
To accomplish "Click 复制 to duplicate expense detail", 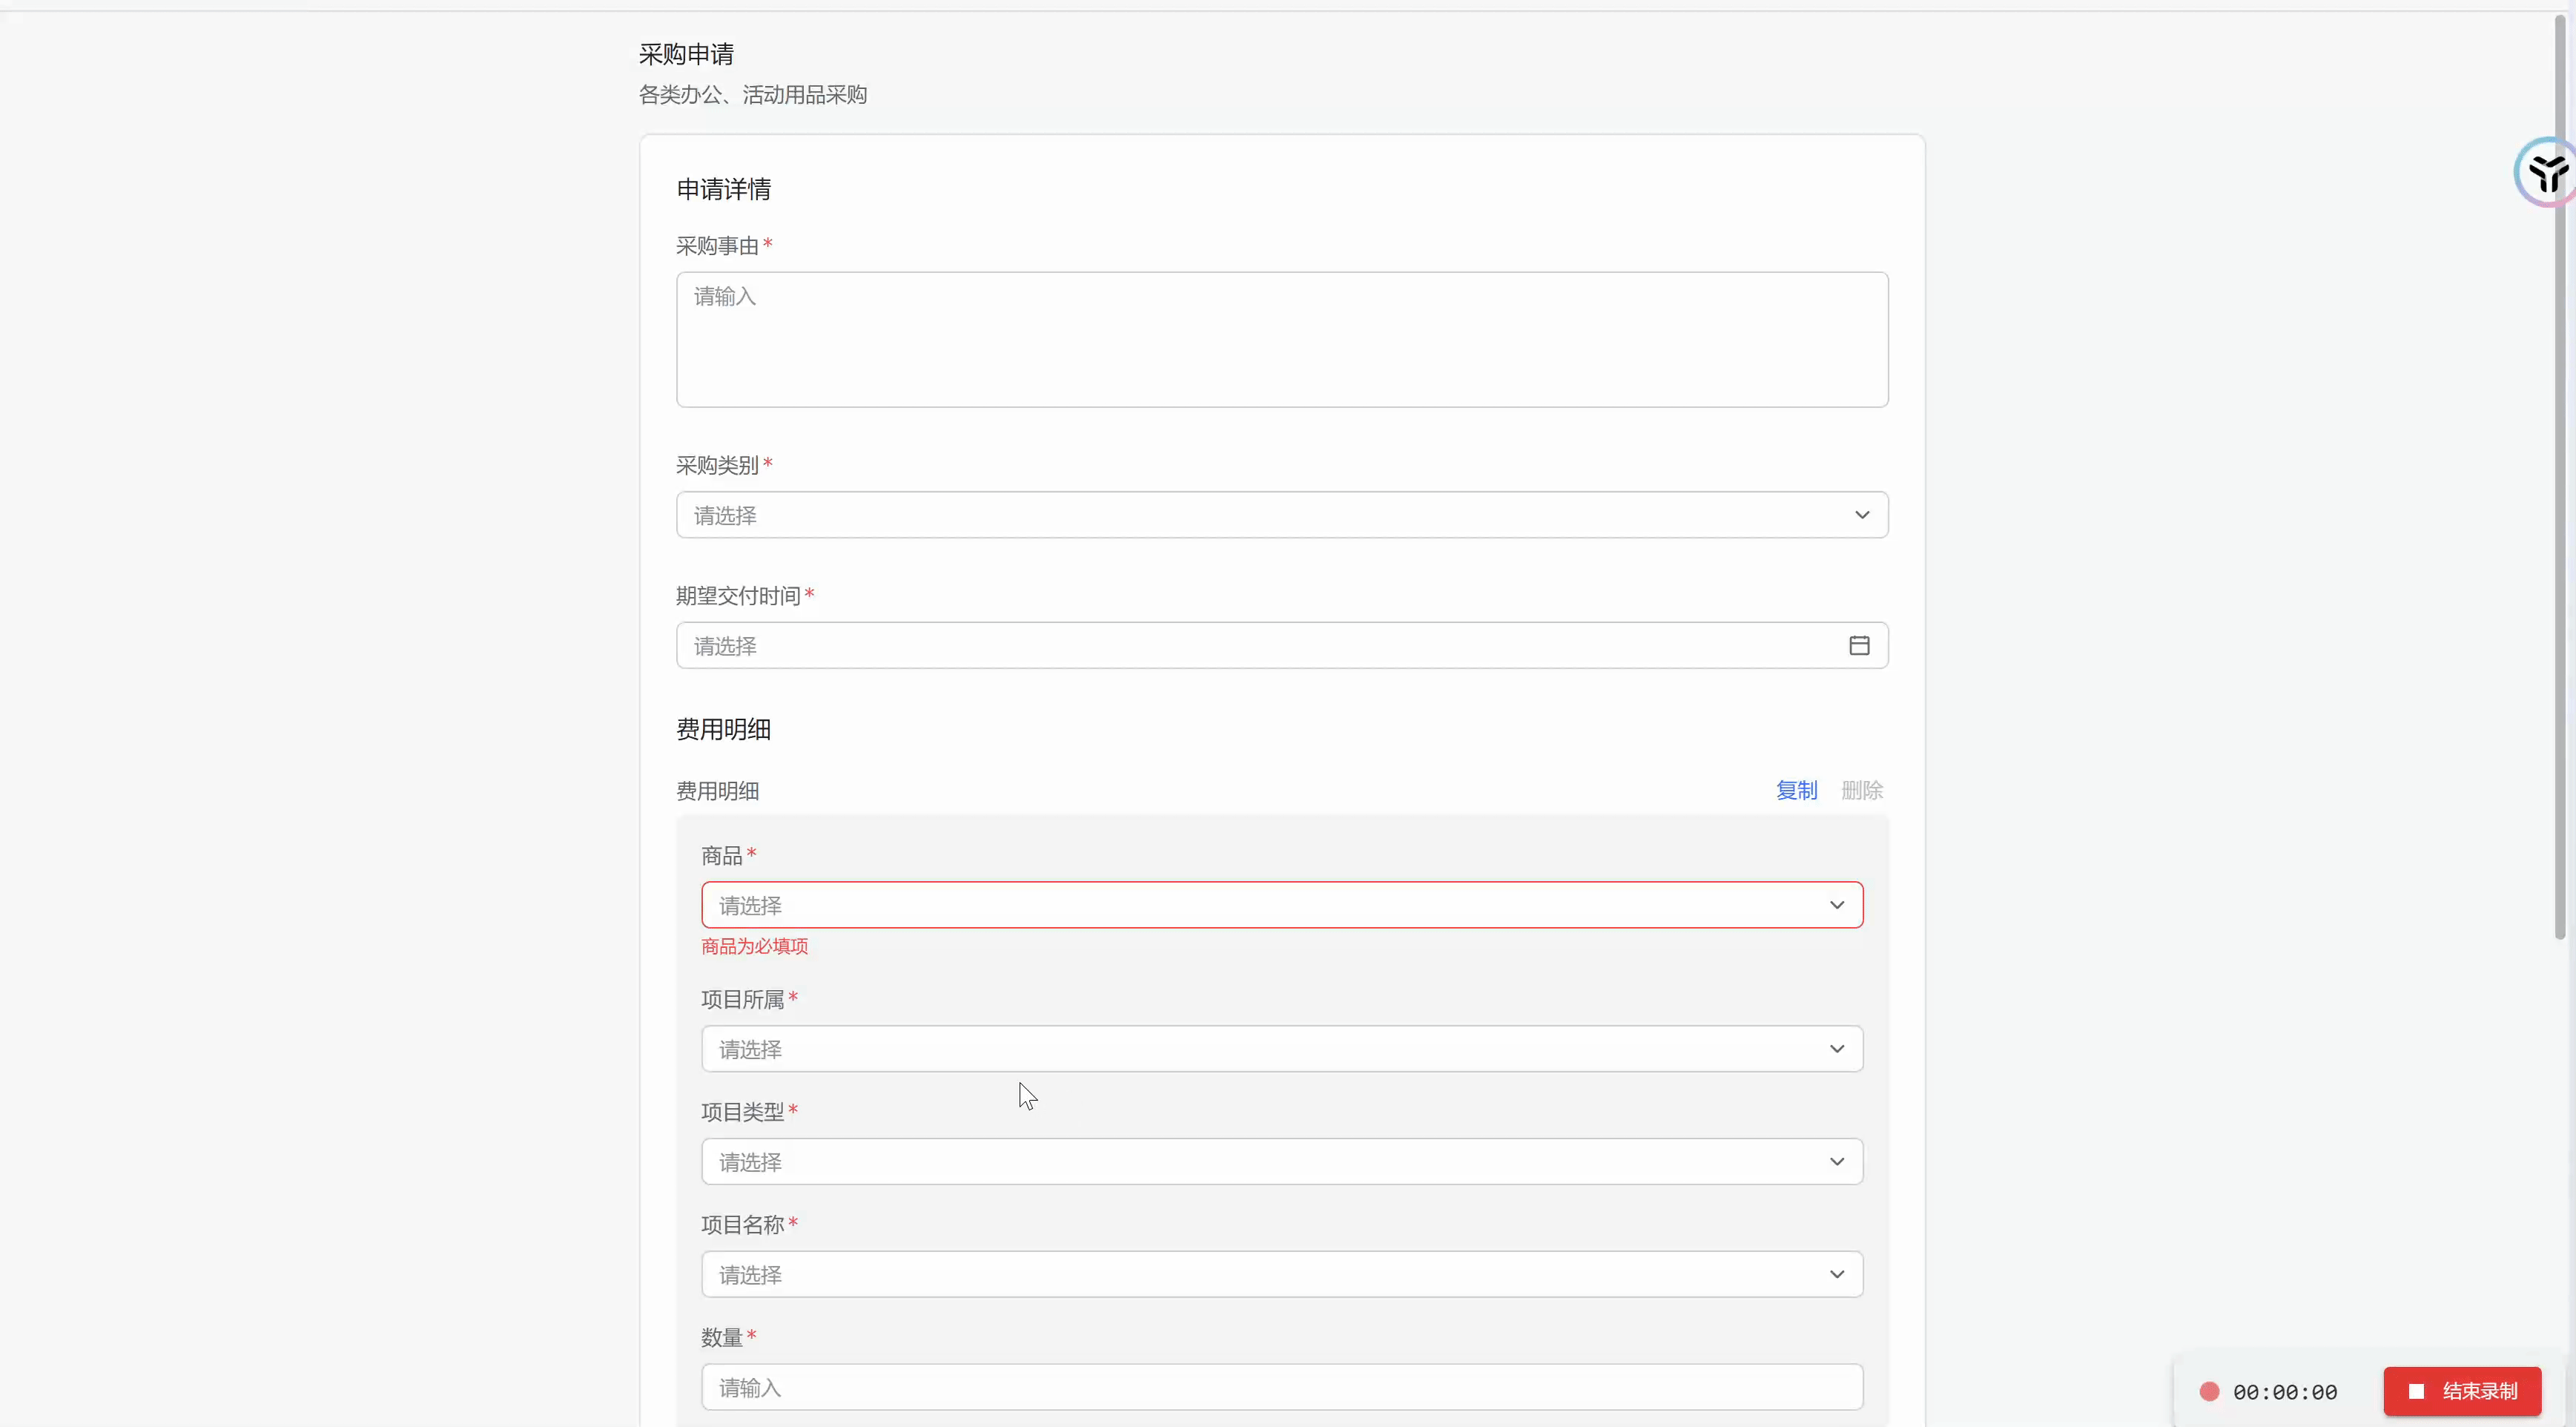I will [1795, 791].
